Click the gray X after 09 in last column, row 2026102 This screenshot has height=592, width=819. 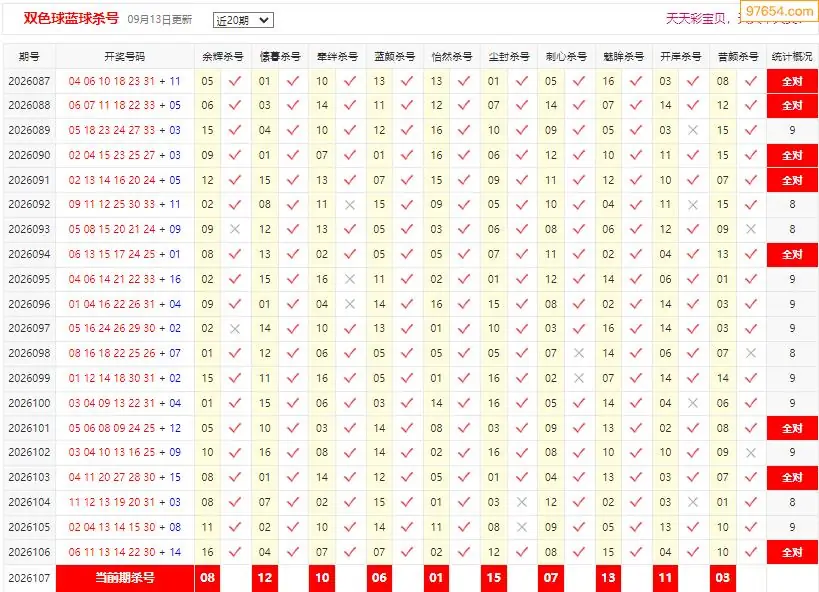751,452
